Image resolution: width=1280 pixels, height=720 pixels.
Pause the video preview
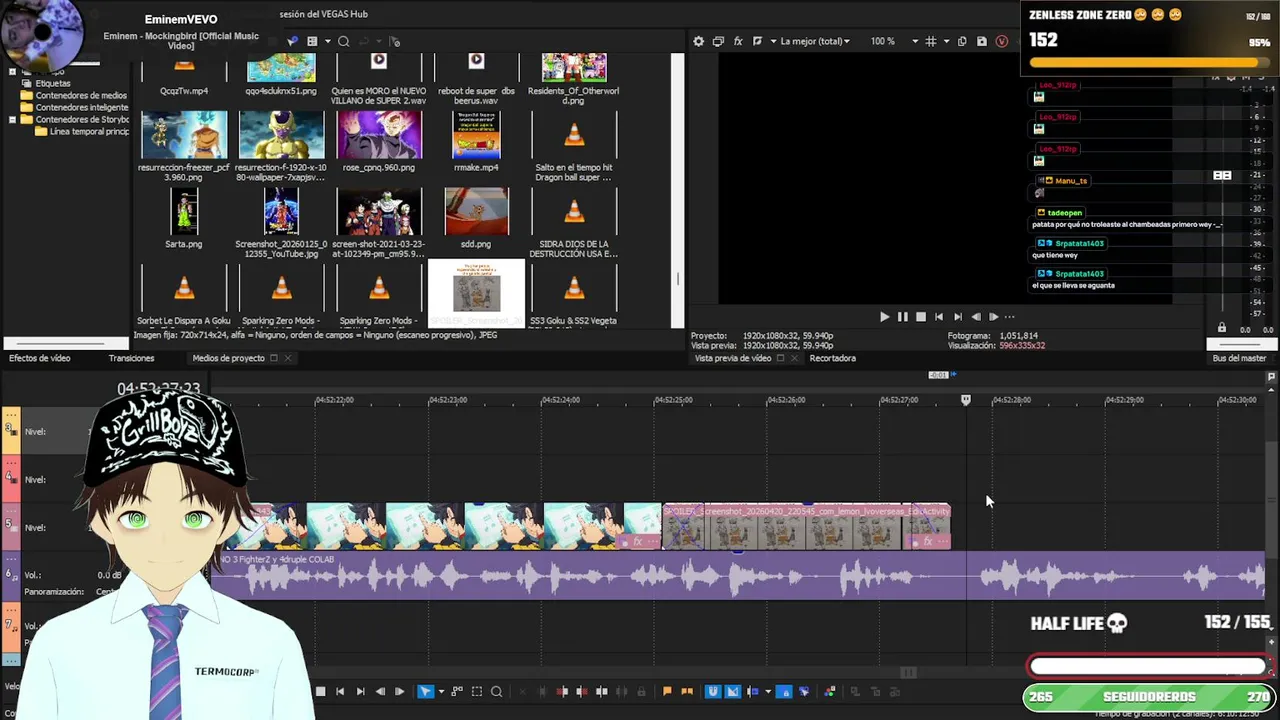[902, 316]
